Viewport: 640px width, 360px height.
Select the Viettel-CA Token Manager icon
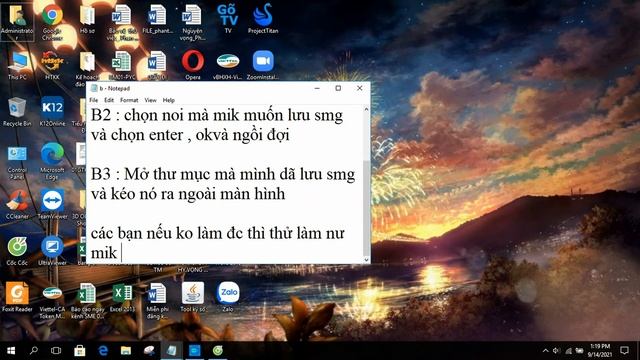coord(52,301)
